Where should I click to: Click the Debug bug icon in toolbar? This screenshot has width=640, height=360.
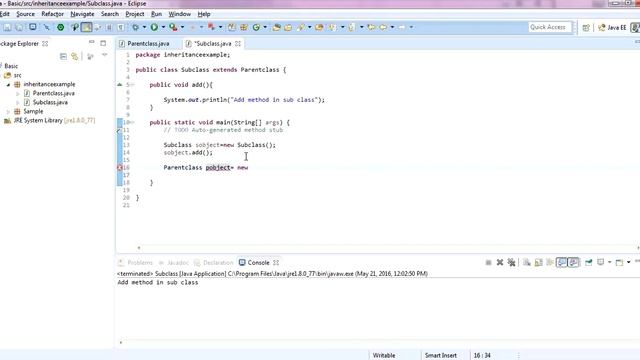tap(135, 27)
